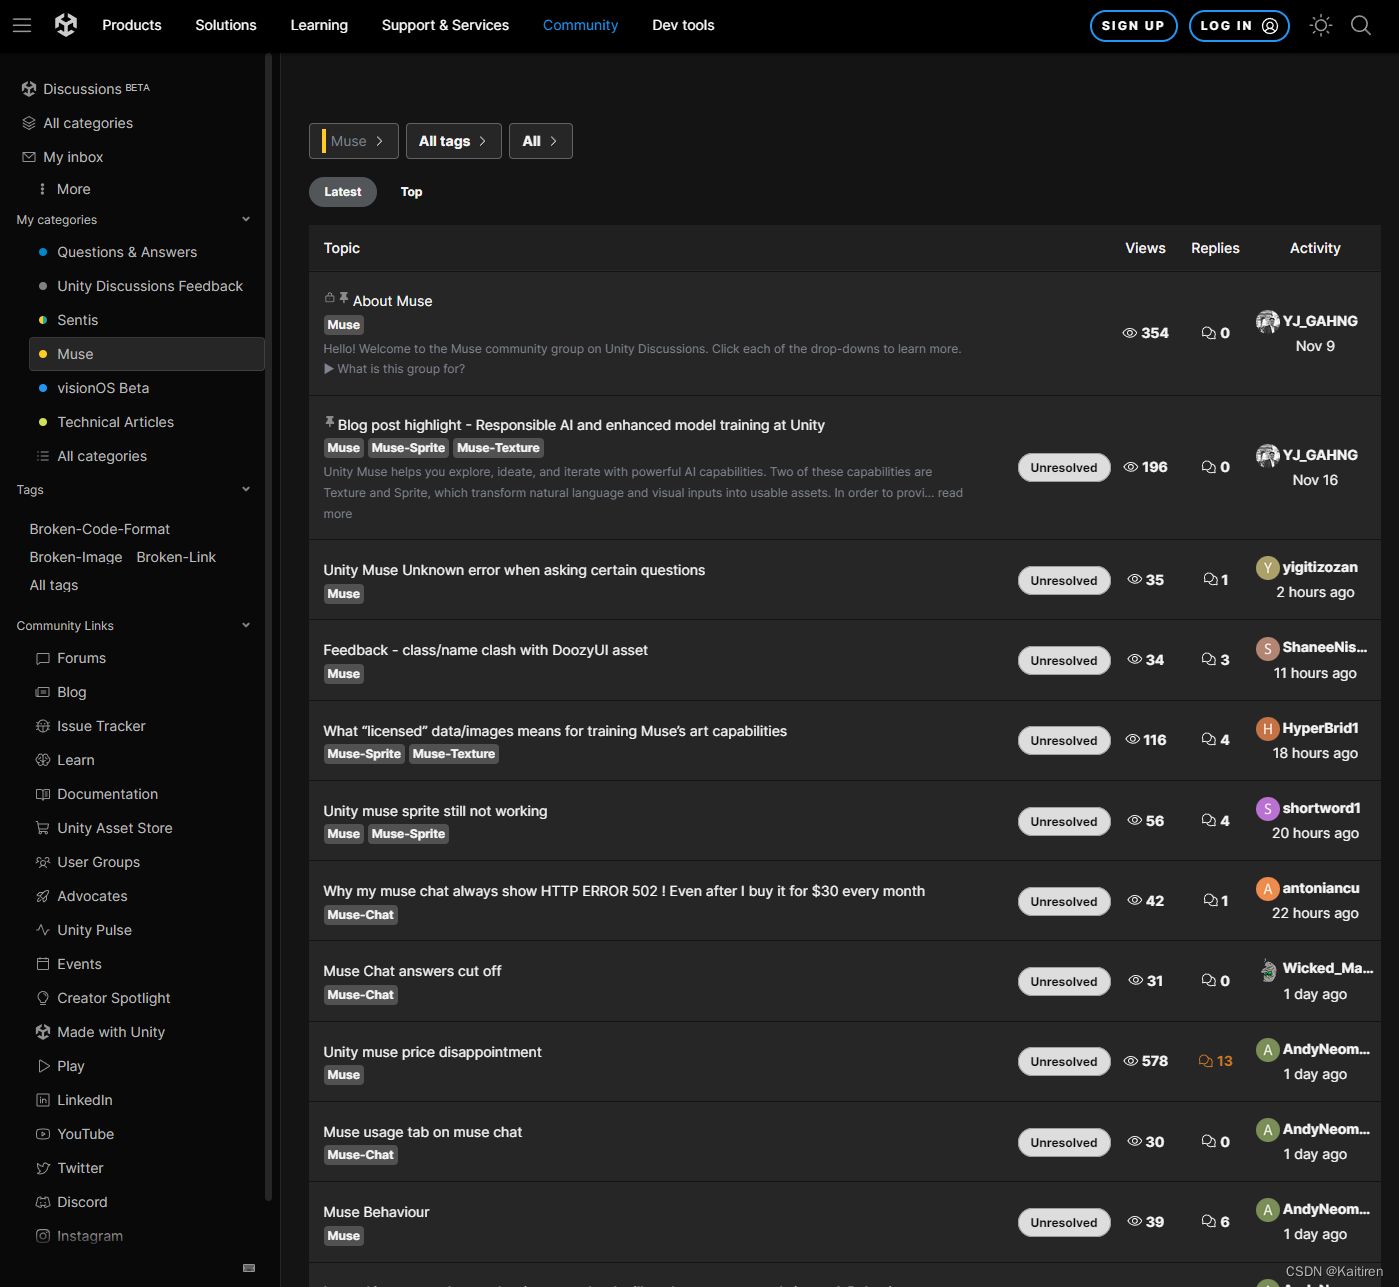Click the My inbox envelope icon
The height and width of the screenshot is (1287, 1399).
pos(29,157)
